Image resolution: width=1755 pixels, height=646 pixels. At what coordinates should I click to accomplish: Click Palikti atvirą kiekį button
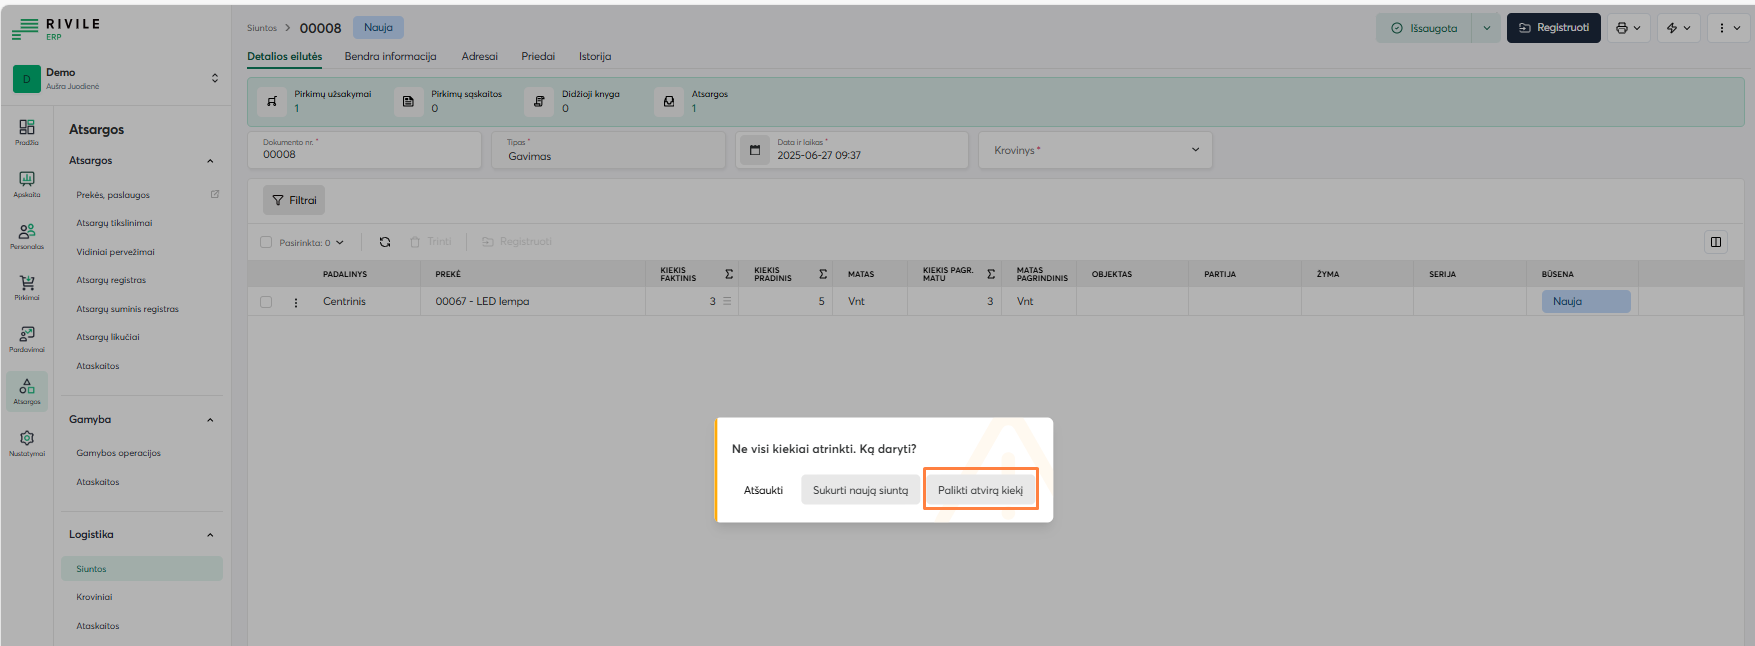point(980,490)
